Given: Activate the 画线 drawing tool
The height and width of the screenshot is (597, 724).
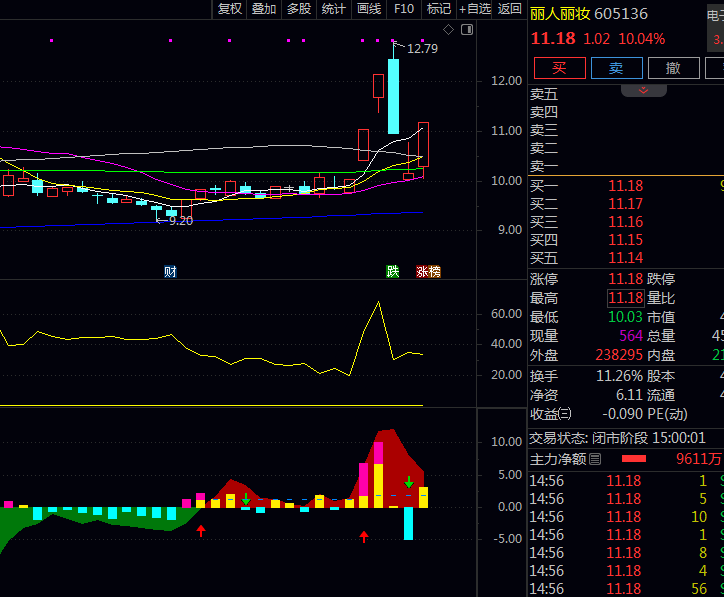Looking at the screenshot, I should click(x=369, y=9).
